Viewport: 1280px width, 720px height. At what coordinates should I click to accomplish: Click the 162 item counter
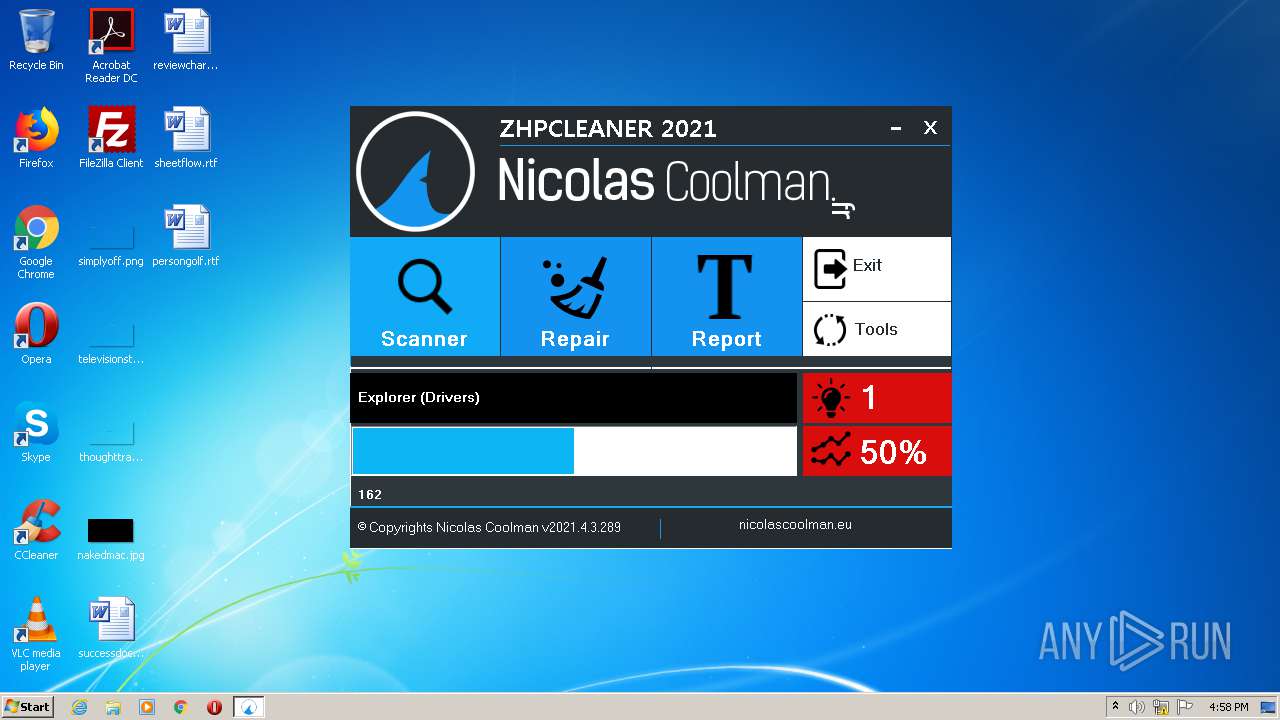(x=370, y=494)
